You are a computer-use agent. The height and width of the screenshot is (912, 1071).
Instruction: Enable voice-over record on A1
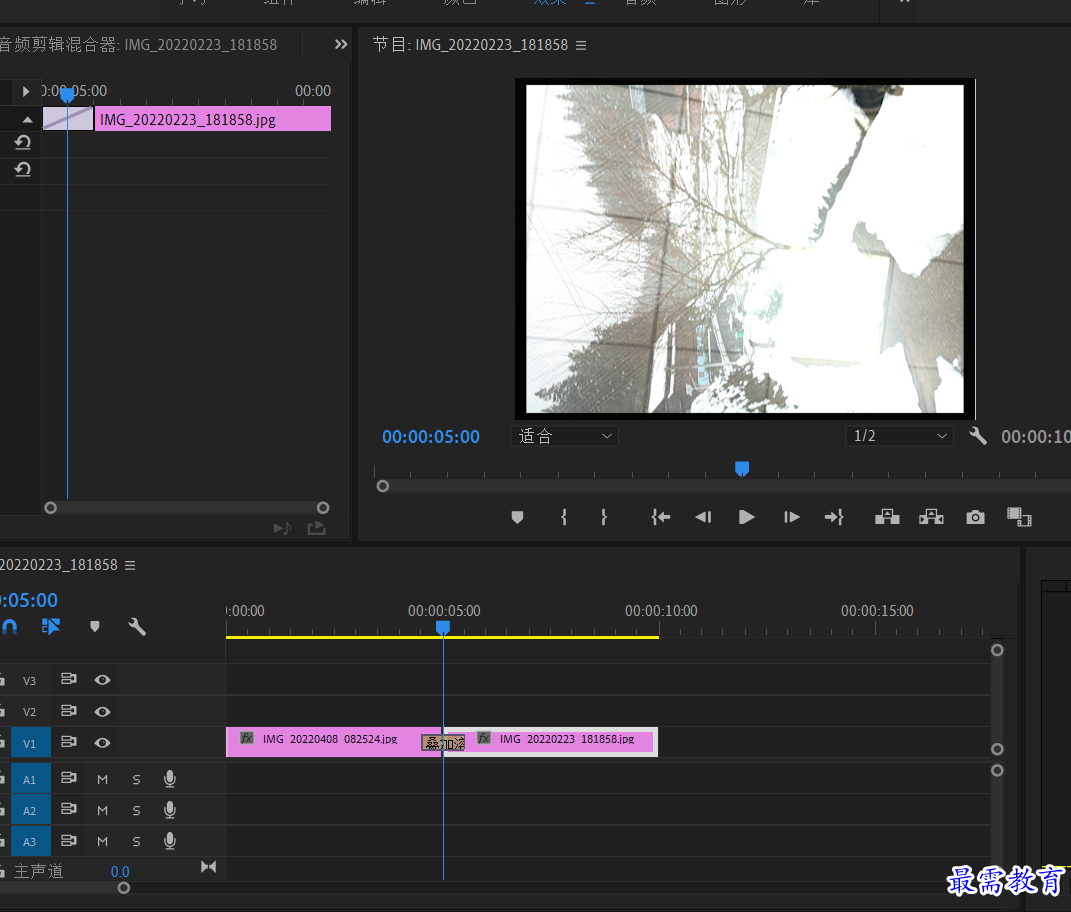pyautogui.click(x=170, y=779)
